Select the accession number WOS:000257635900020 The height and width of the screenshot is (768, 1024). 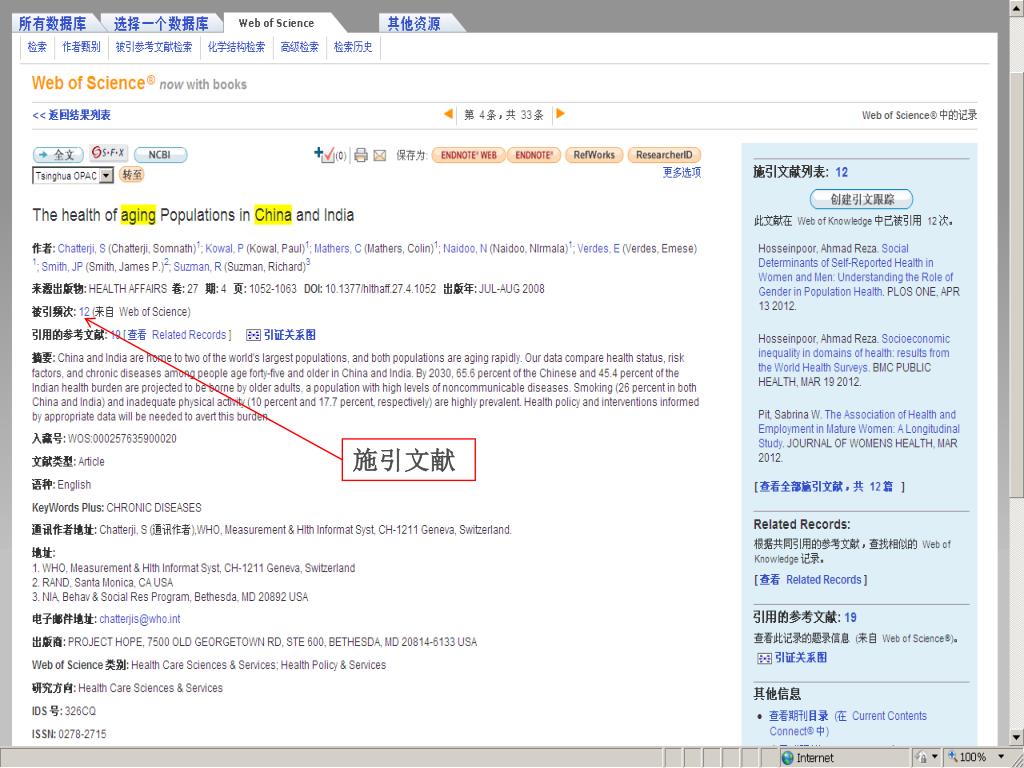122,439
